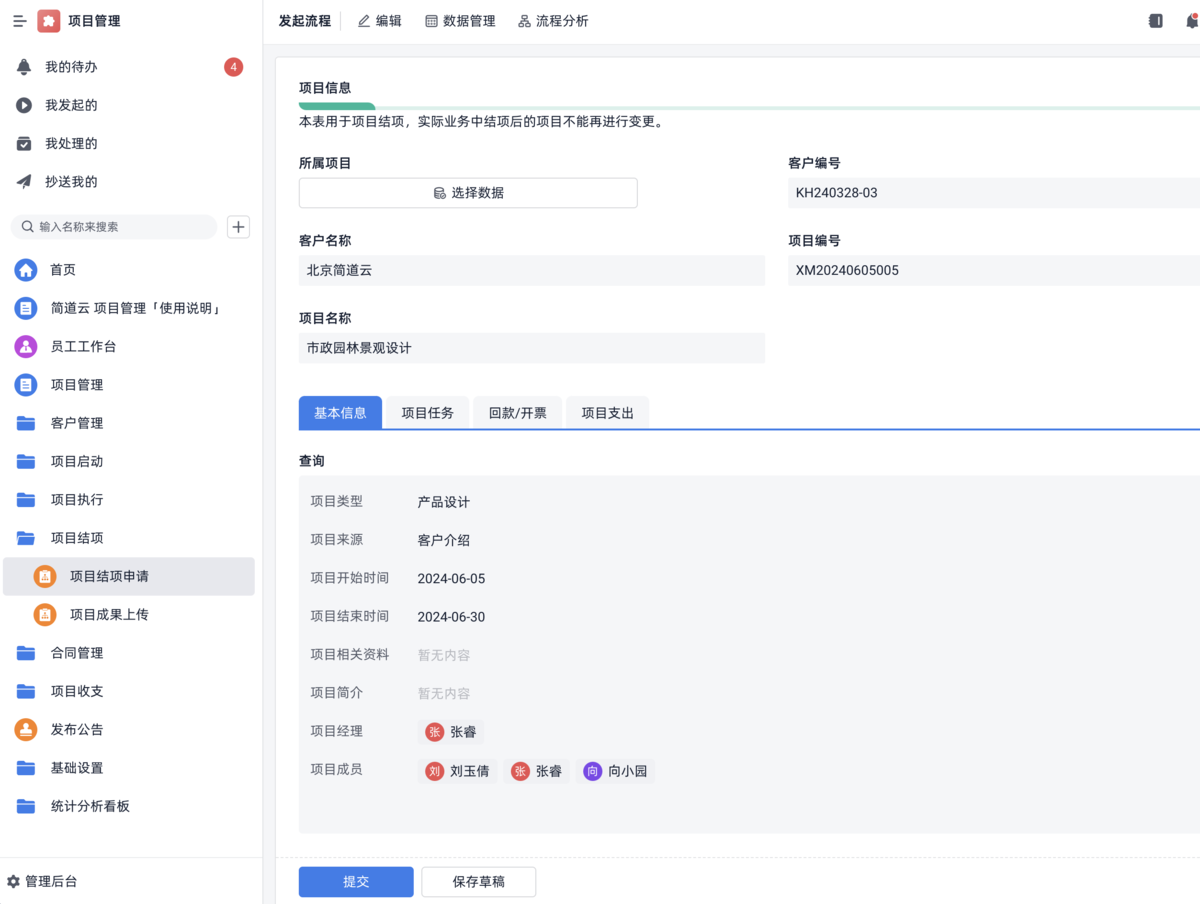Viewport: 1200px width, 904px height.
Task: Expand the 合同管理 folder
Action: pos(26,653)
